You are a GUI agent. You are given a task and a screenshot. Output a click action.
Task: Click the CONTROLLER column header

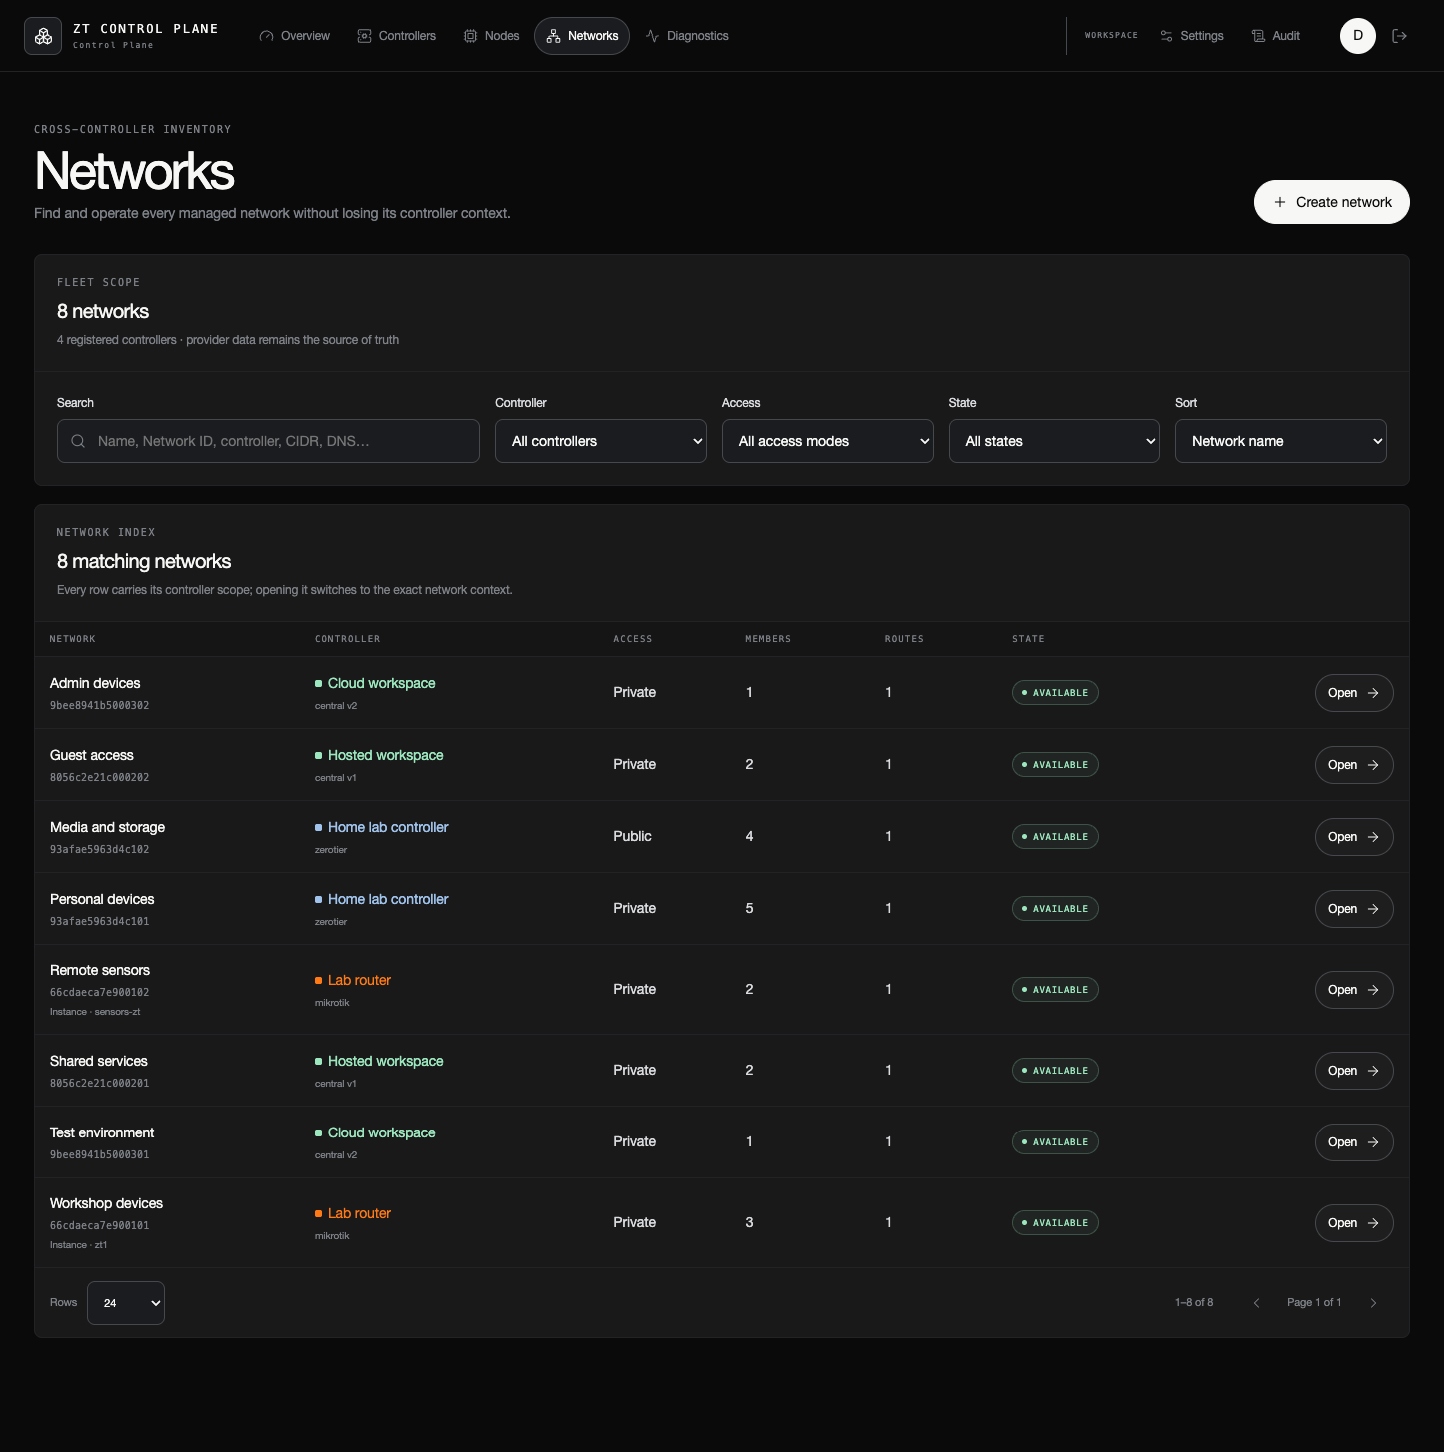(x=348, y=639)
